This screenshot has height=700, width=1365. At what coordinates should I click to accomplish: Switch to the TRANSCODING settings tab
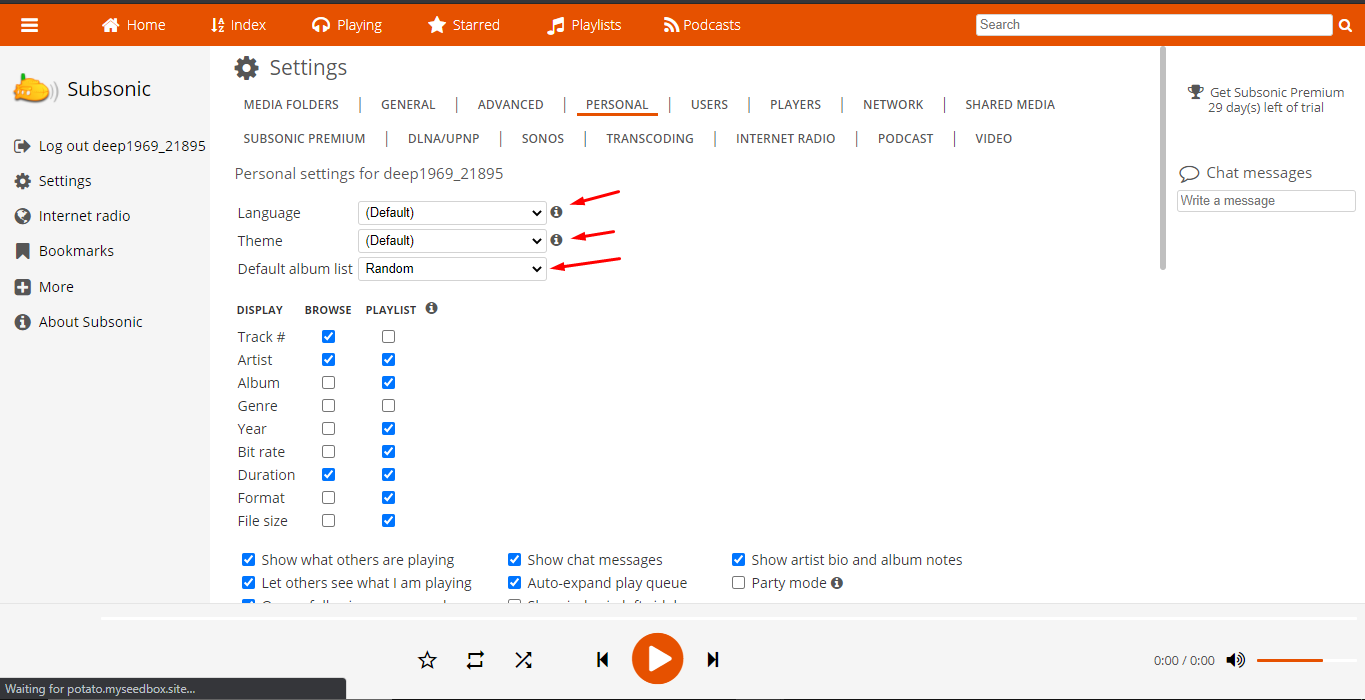coord(649,138)
